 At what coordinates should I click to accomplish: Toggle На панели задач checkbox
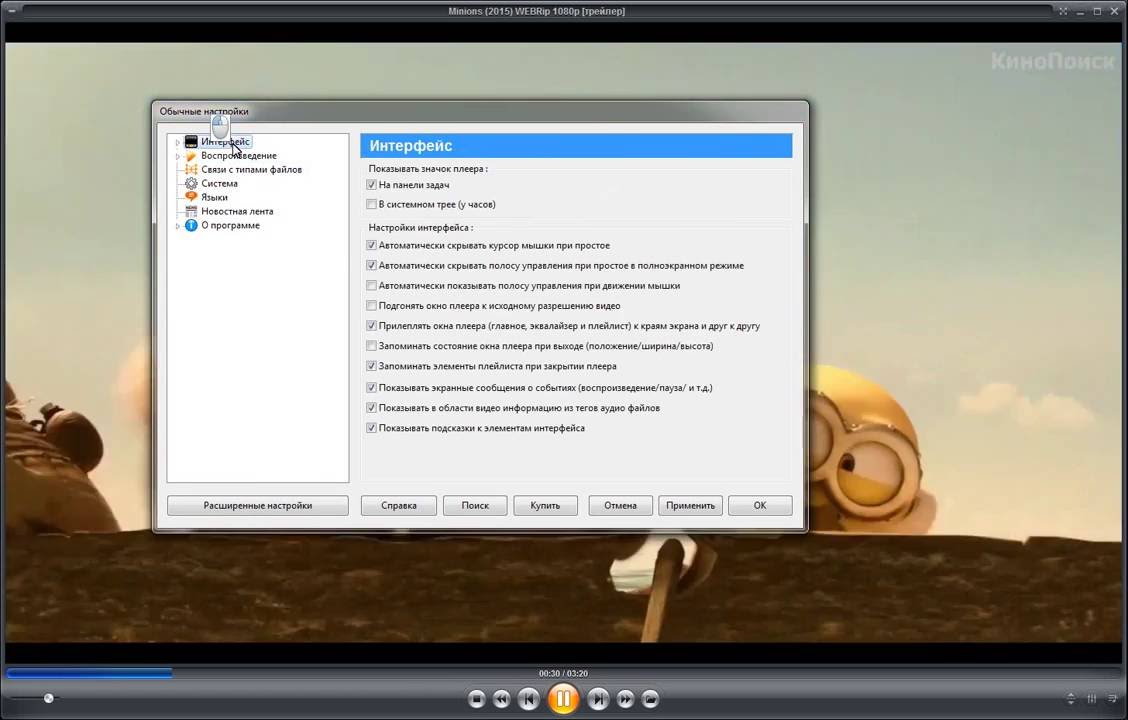371,185
